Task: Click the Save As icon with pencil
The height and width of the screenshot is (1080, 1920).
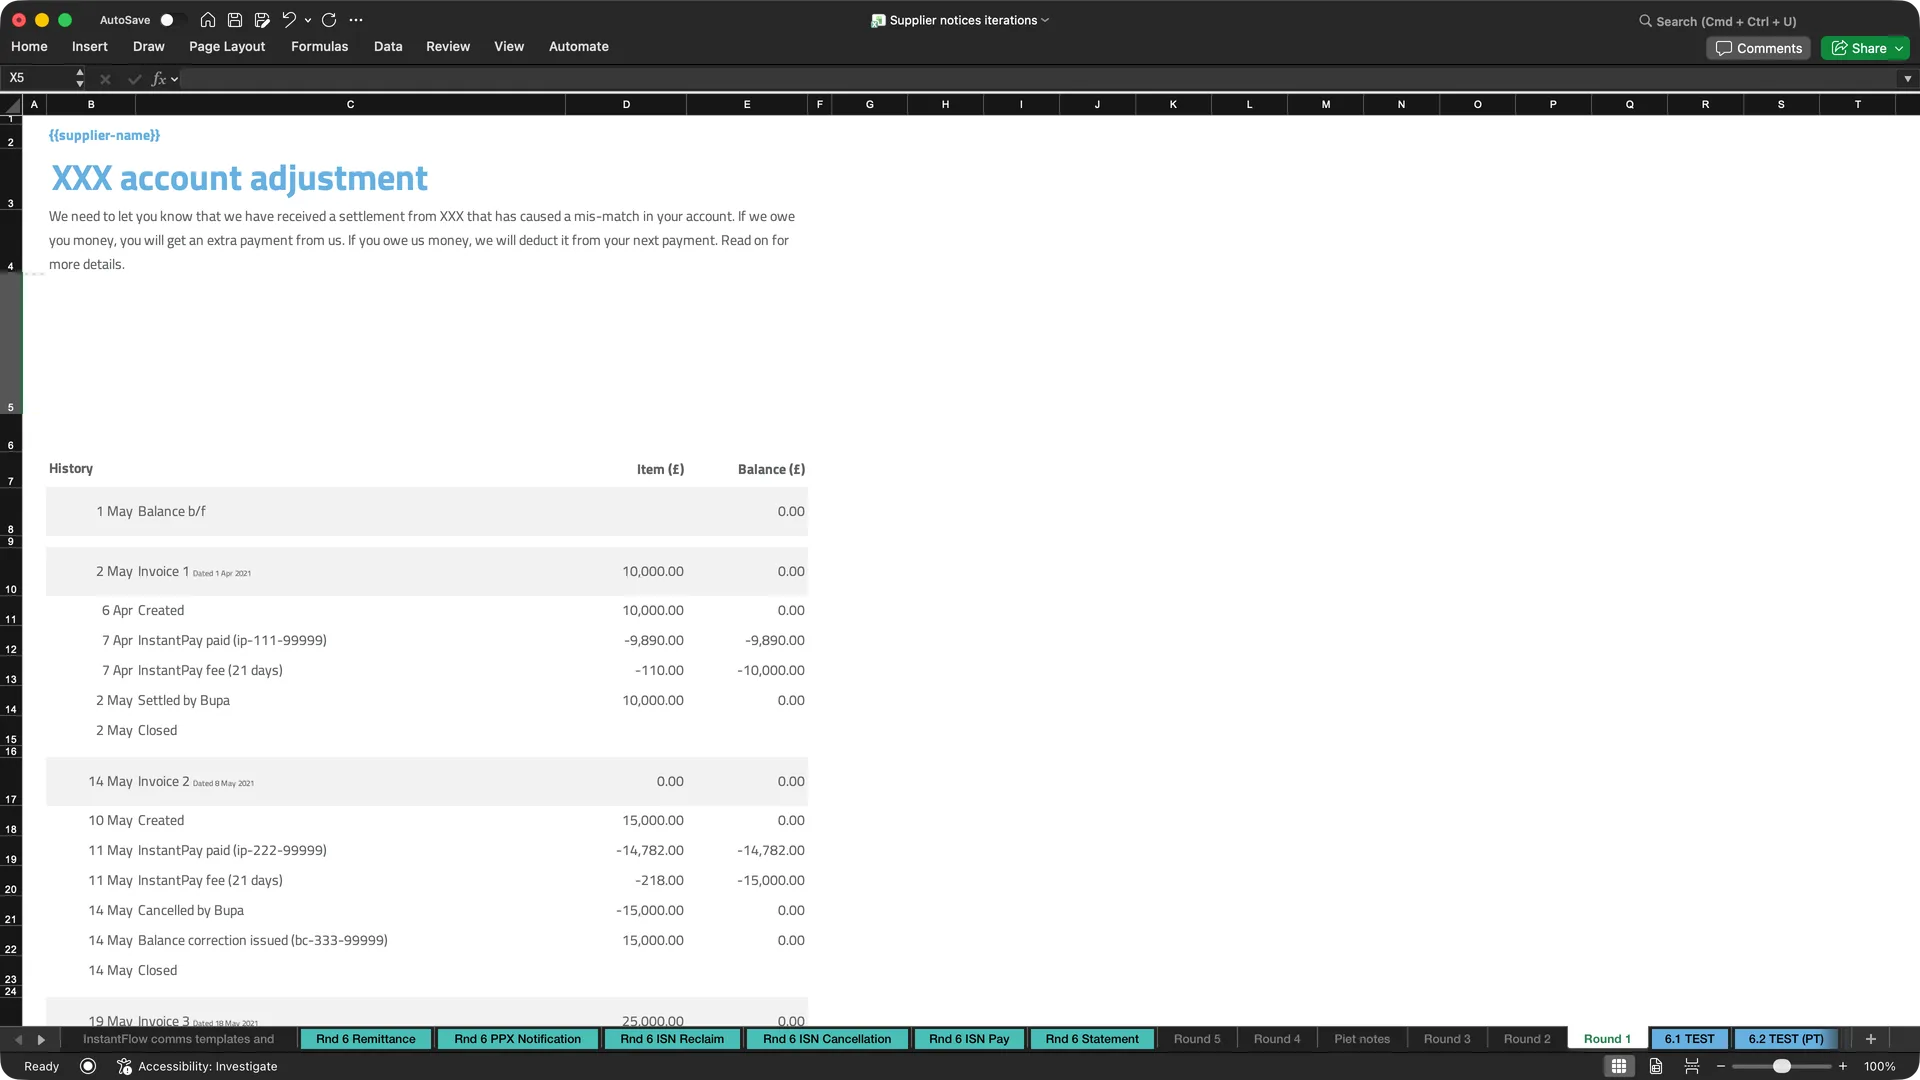Action: [262, 20]
